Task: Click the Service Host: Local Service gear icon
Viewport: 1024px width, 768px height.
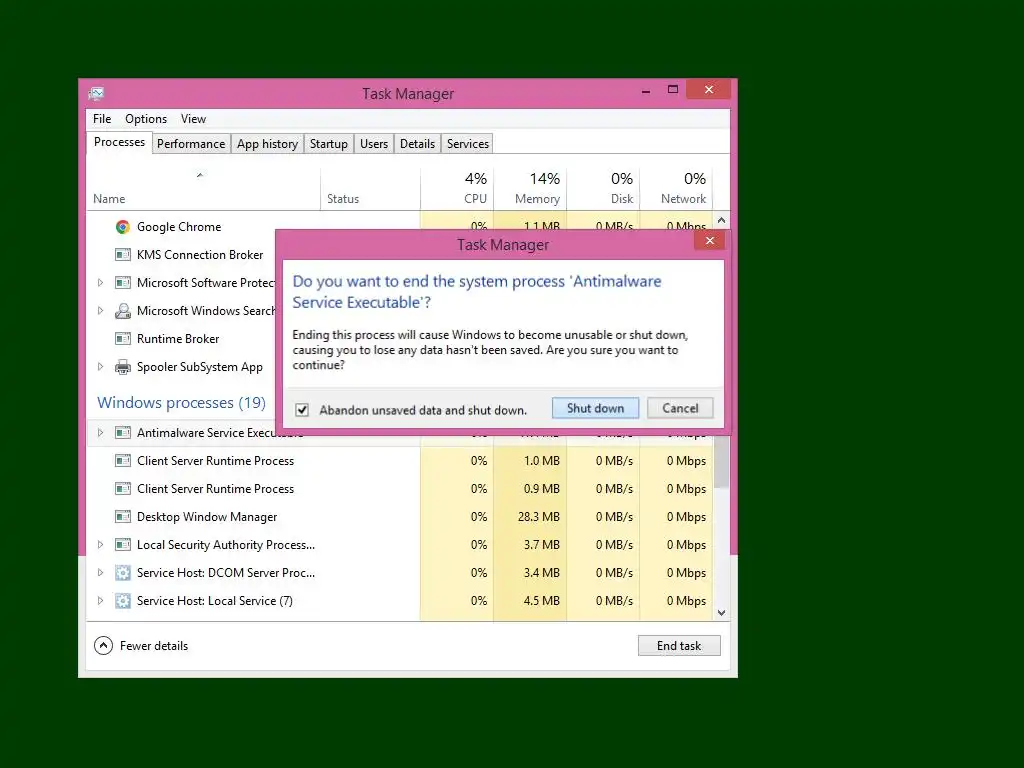Action: 122,601
